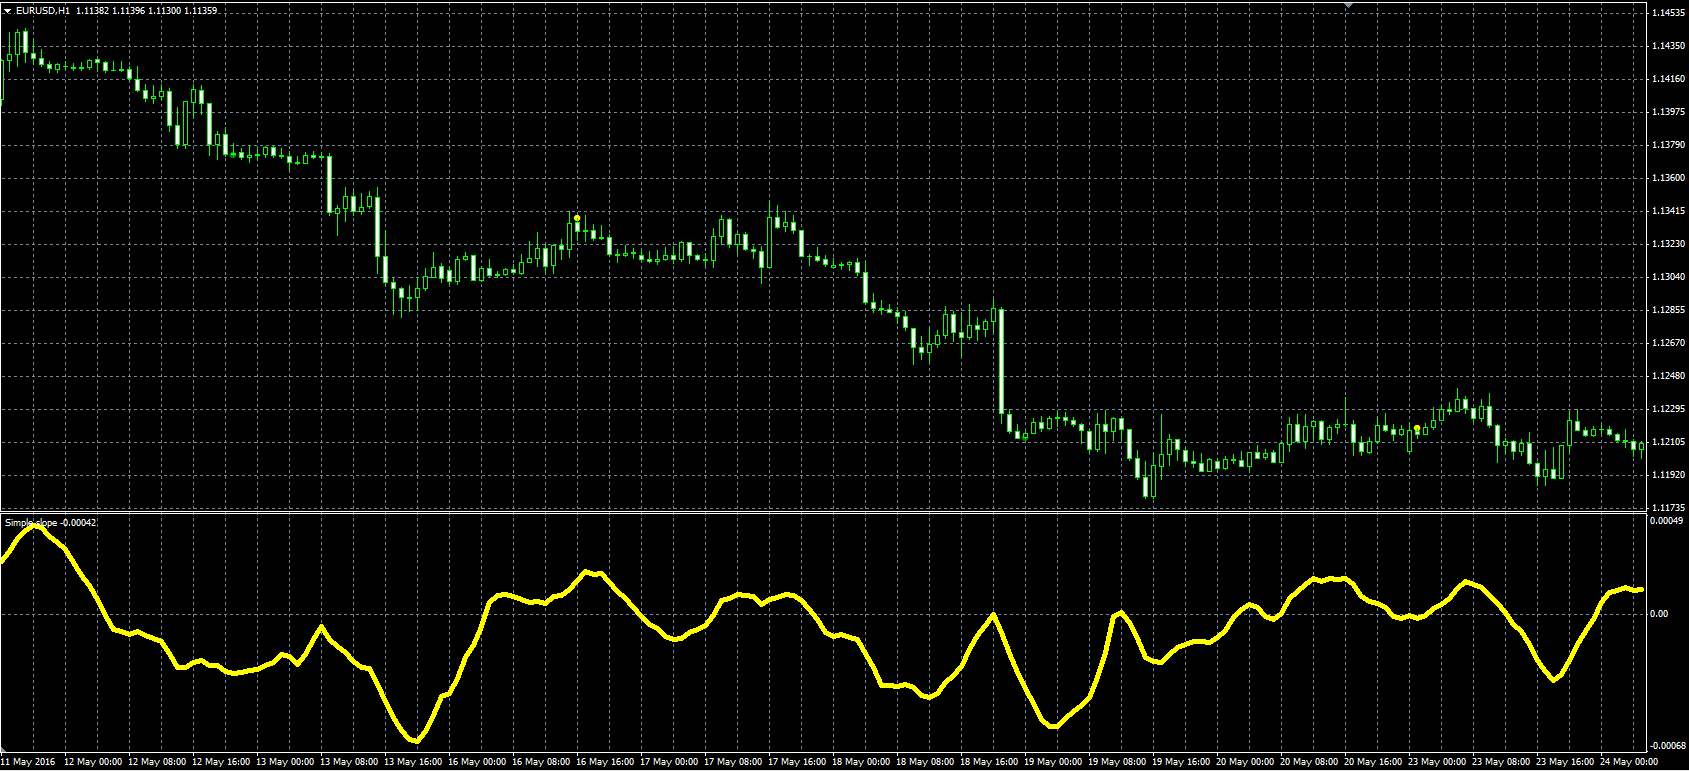Screen dimensions: 1689x771
Task: Click the '23 May 00:00' time axis label
Action: [1437, 762]
